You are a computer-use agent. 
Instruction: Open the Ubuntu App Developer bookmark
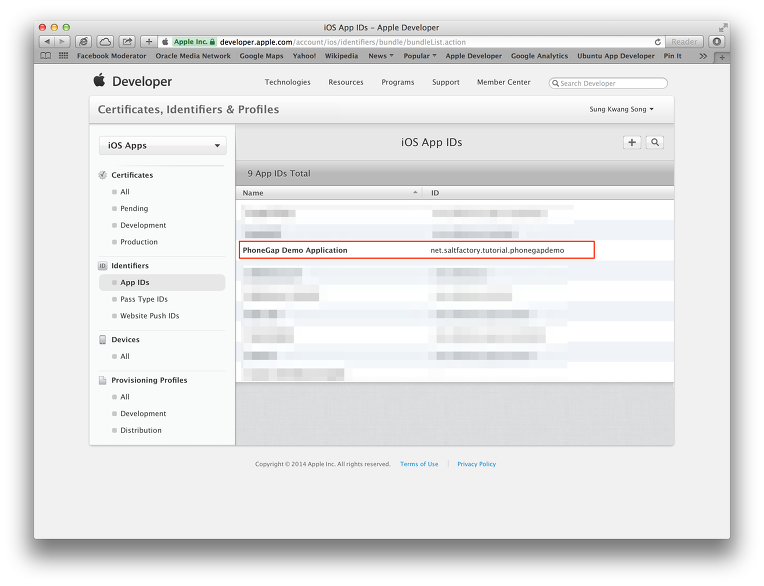(x=616, y=56)
